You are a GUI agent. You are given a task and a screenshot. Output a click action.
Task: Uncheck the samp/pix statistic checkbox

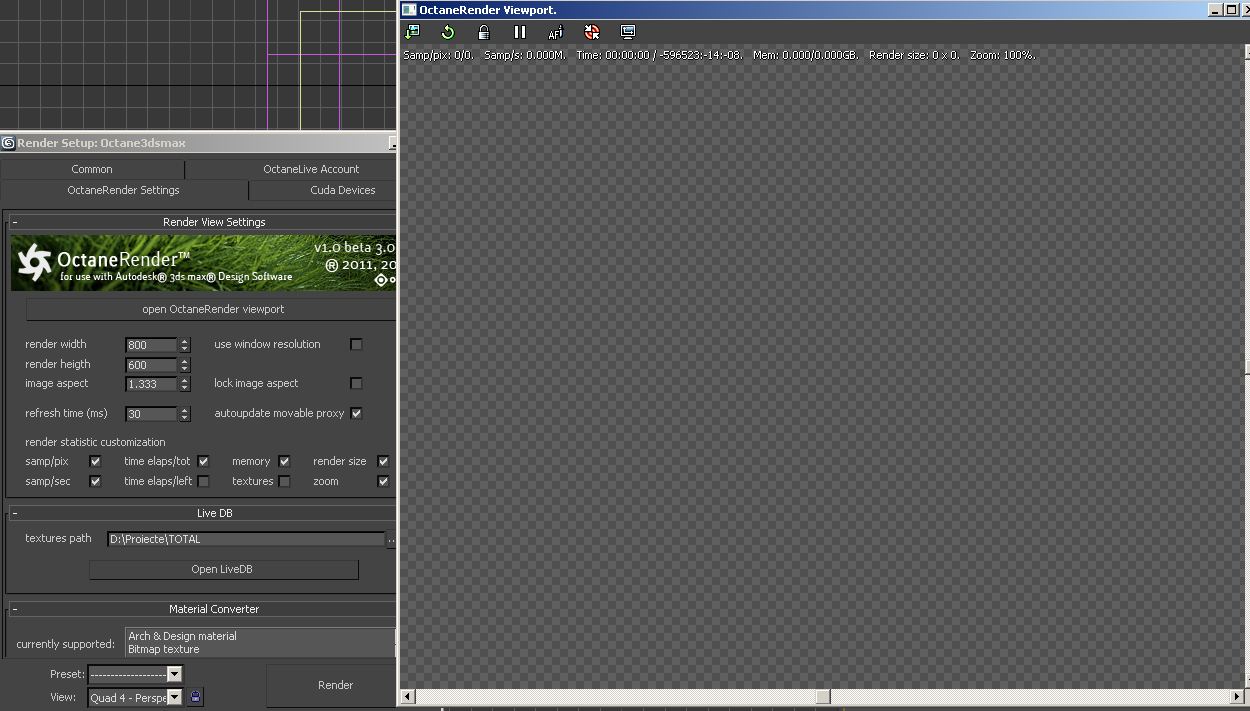95,461
